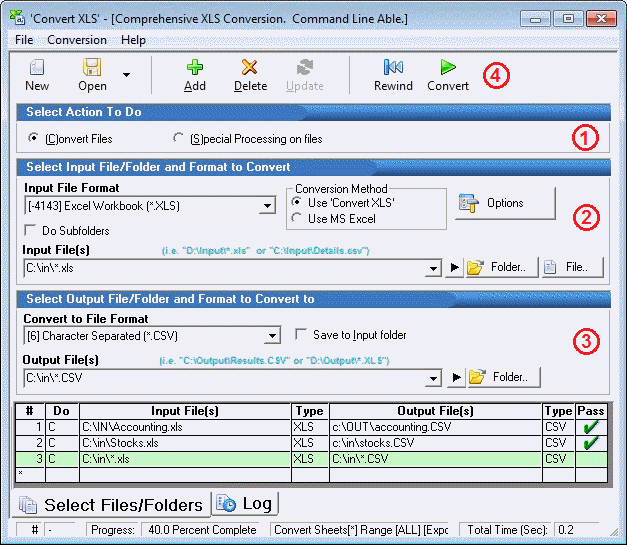This screenshot has width=627, height=545.
Task: Click the Open toolbar icon
Action: tap(92, 68)
